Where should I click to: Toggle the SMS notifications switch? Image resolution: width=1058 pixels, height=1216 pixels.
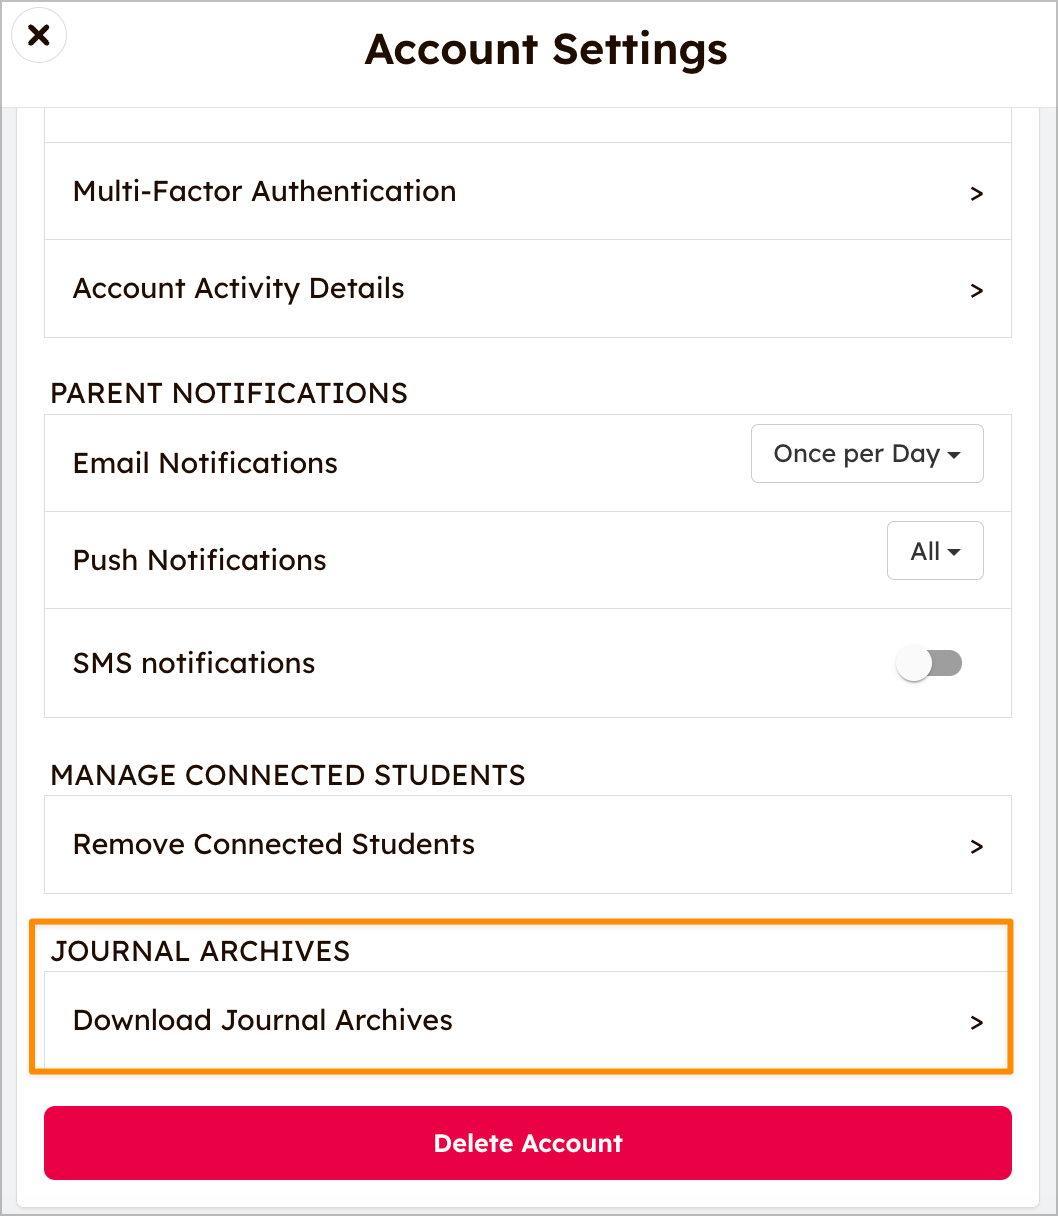(x=930, y=663)
